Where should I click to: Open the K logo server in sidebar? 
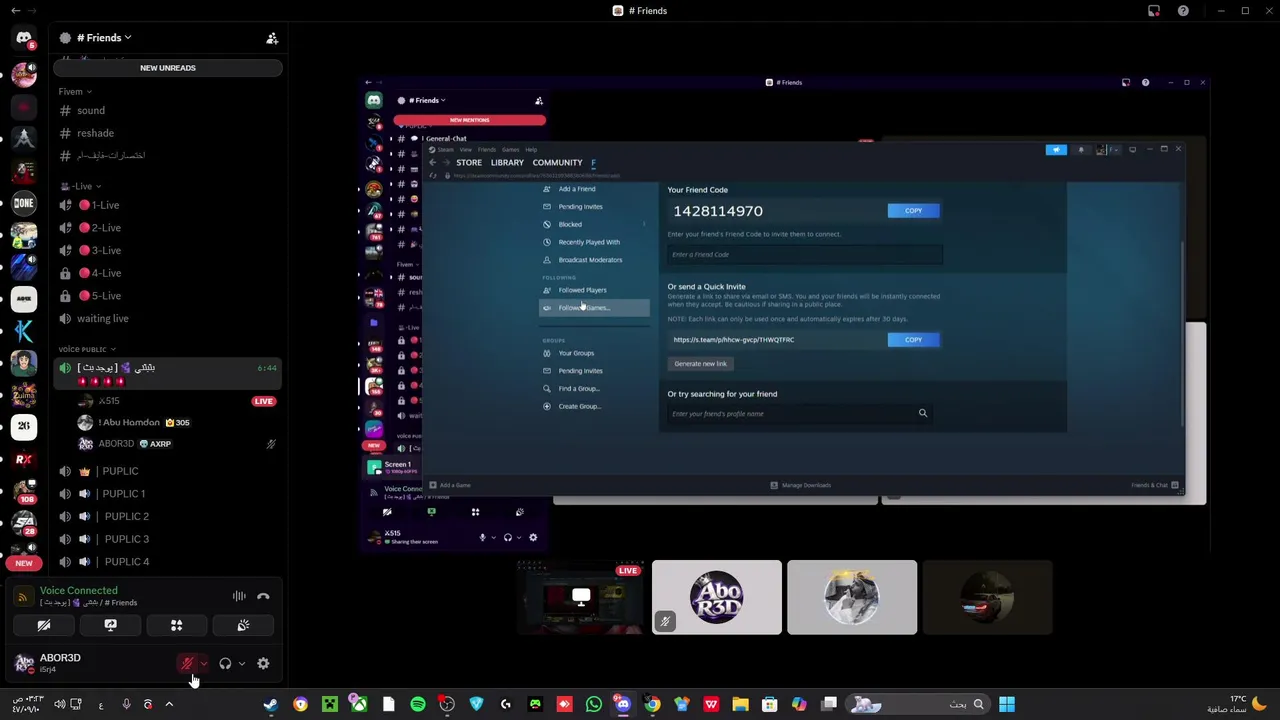click(24, 331)
